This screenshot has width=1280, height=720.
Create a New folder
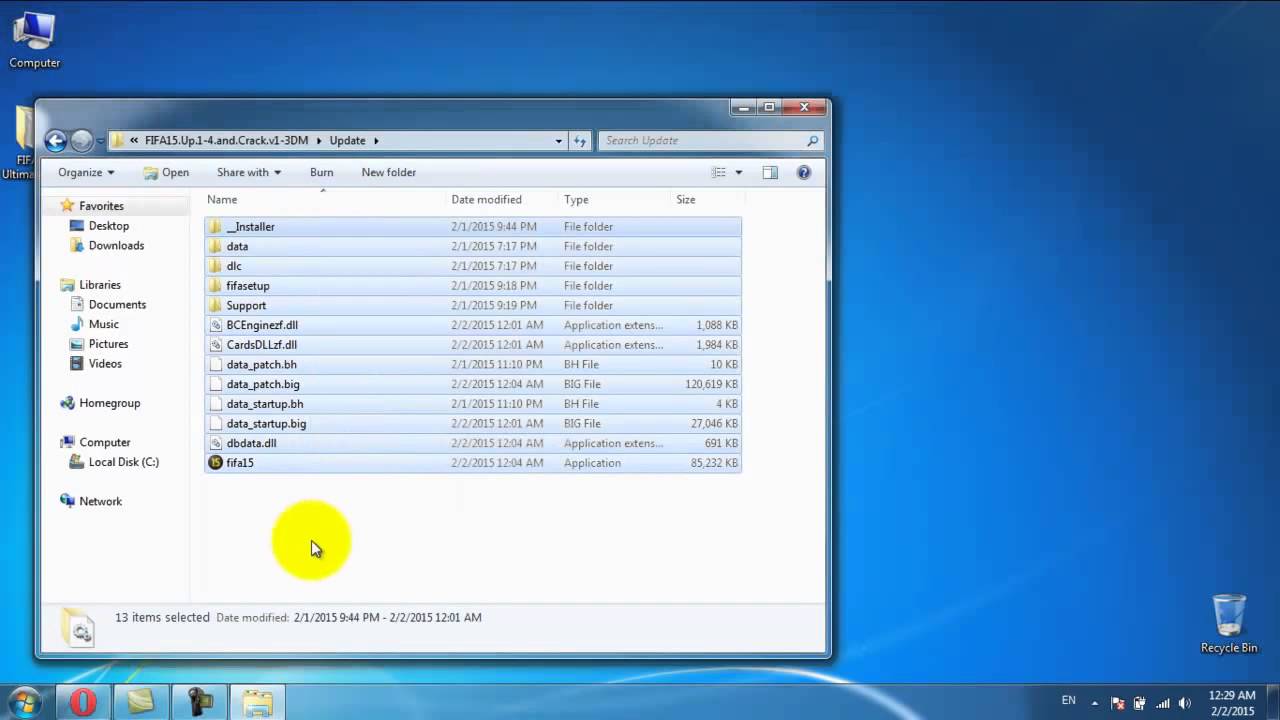tap(389, 172)
